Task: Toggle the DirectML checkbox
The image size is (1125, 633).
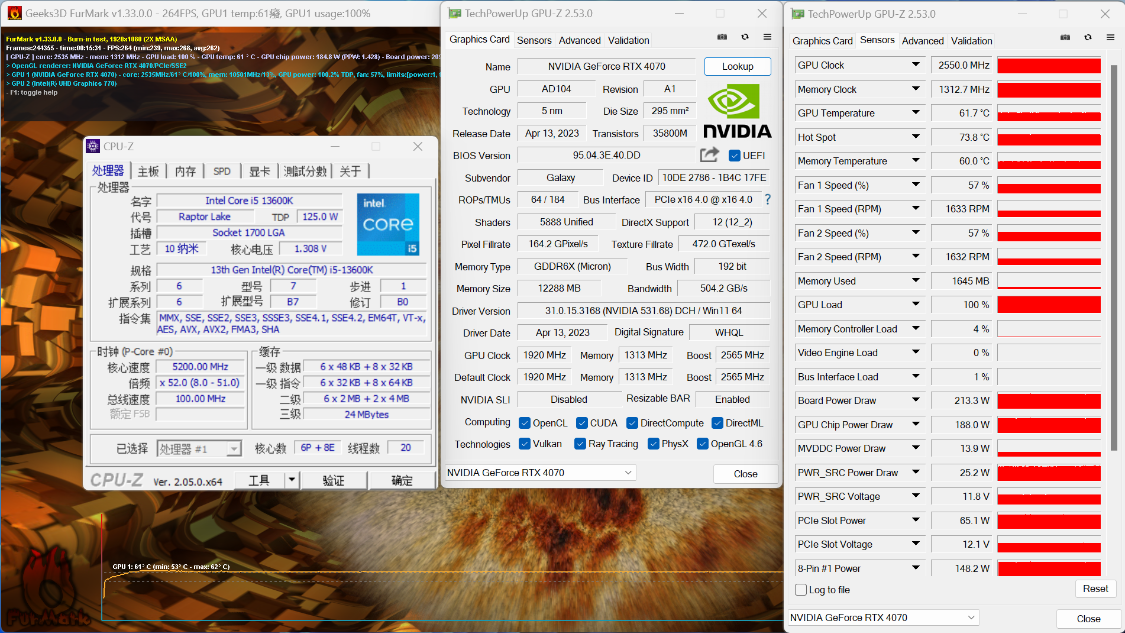Action: pos(717,423)
